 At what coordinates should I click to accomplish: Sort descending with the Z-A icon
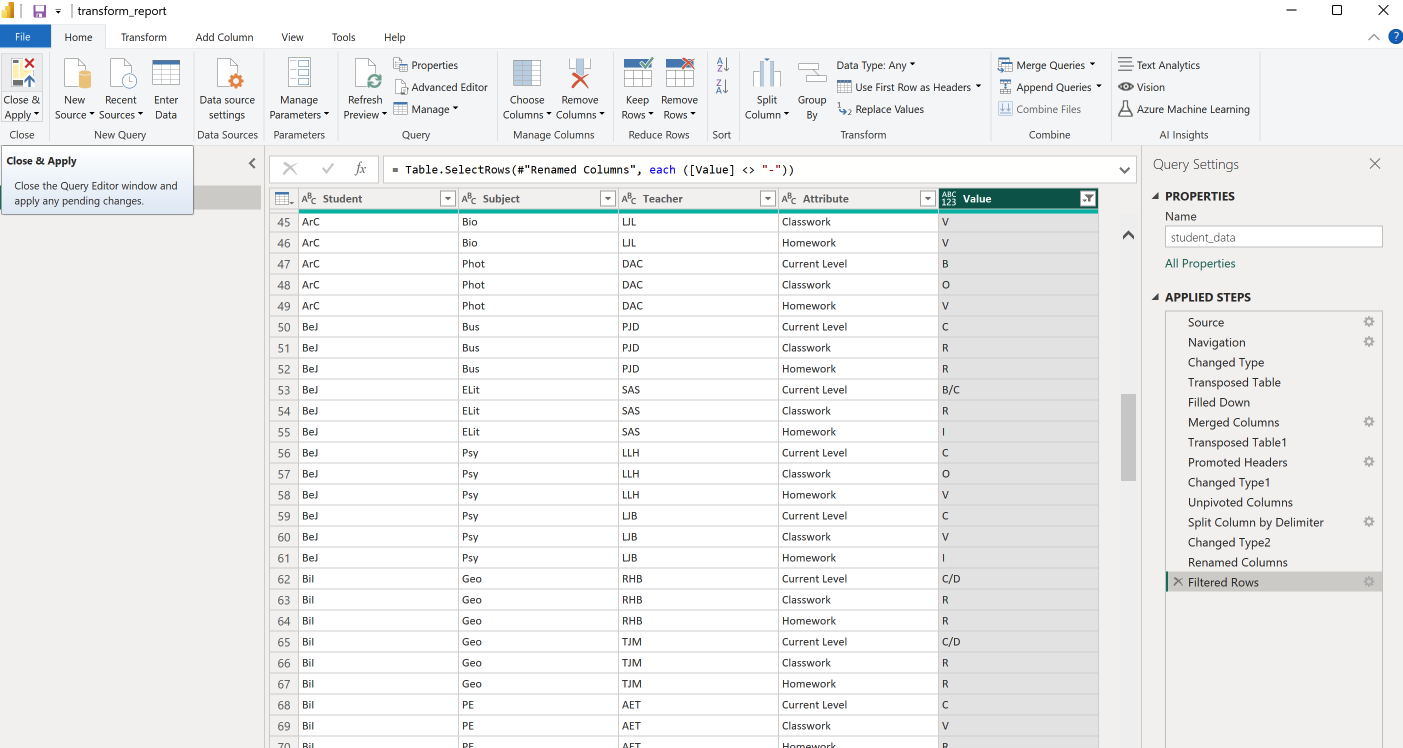pyautogui.click(x=722, y=87)
